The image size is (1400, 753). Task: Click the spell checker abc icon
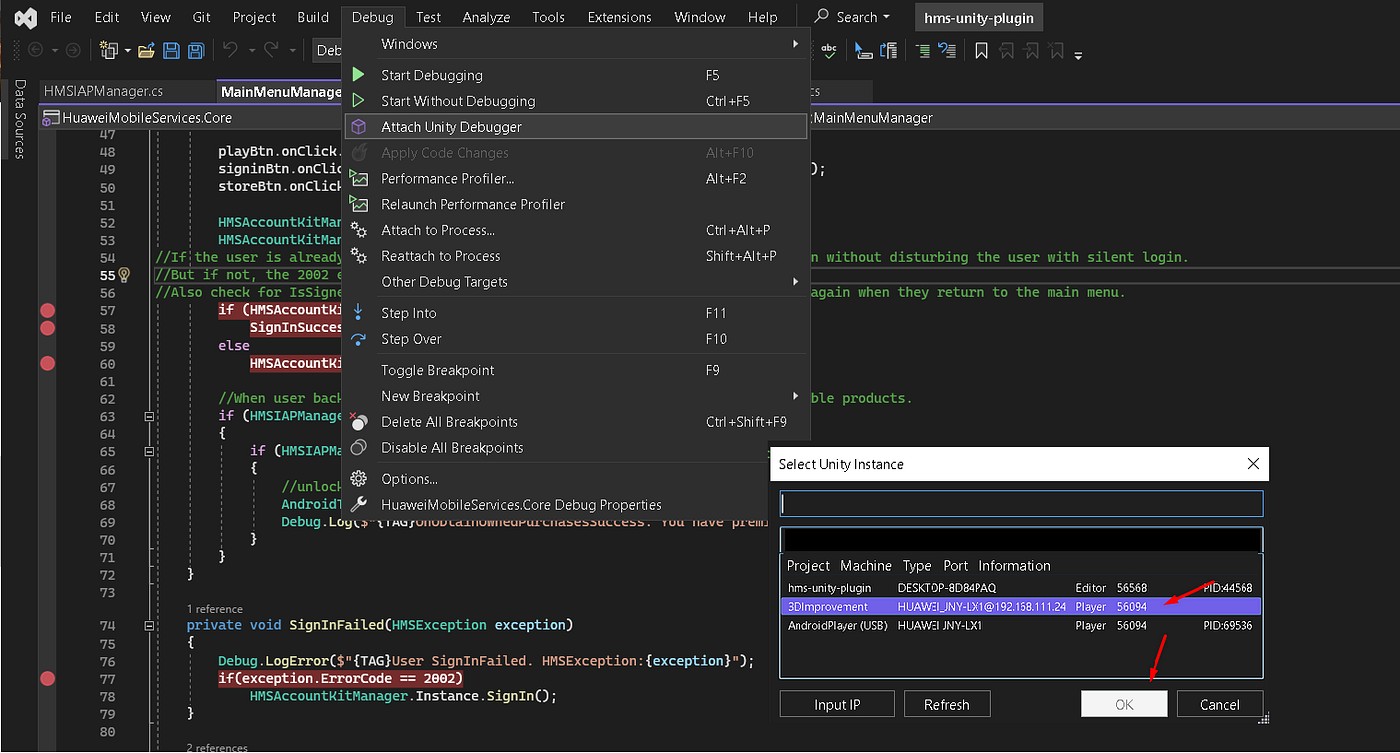click(x=829, y=50)
